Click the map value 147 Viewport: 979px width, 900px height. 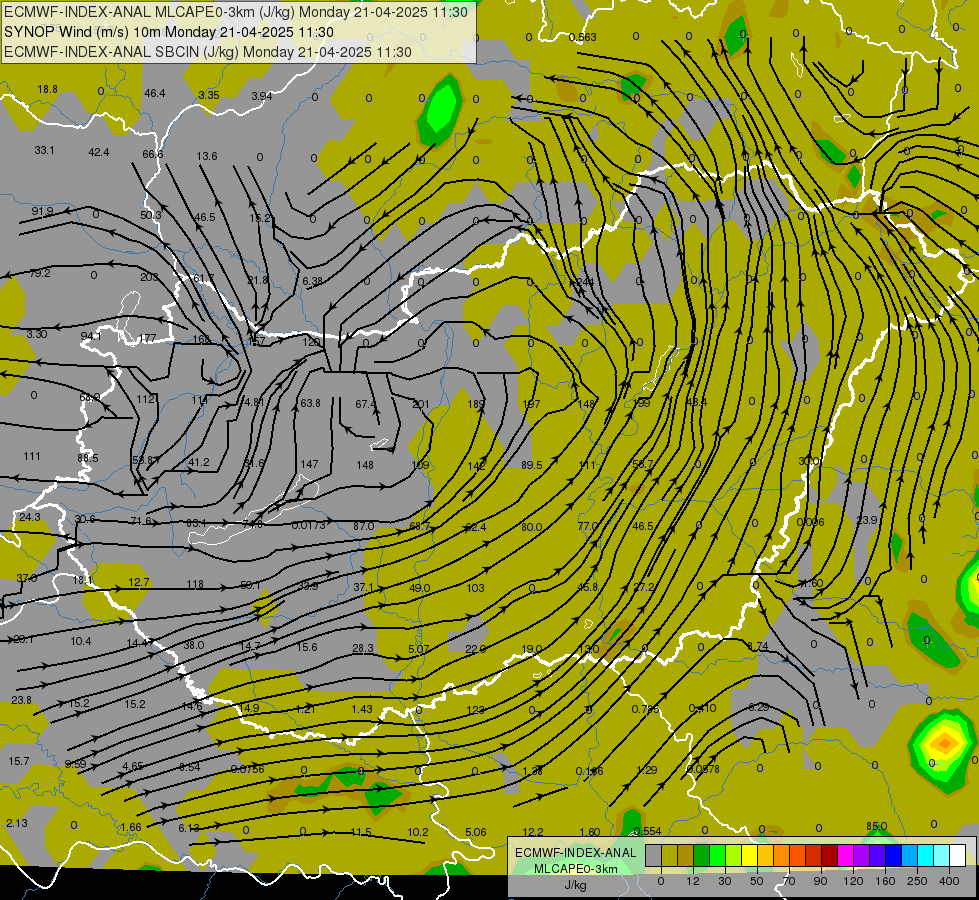pyautogui.click(x=310, y=465)
